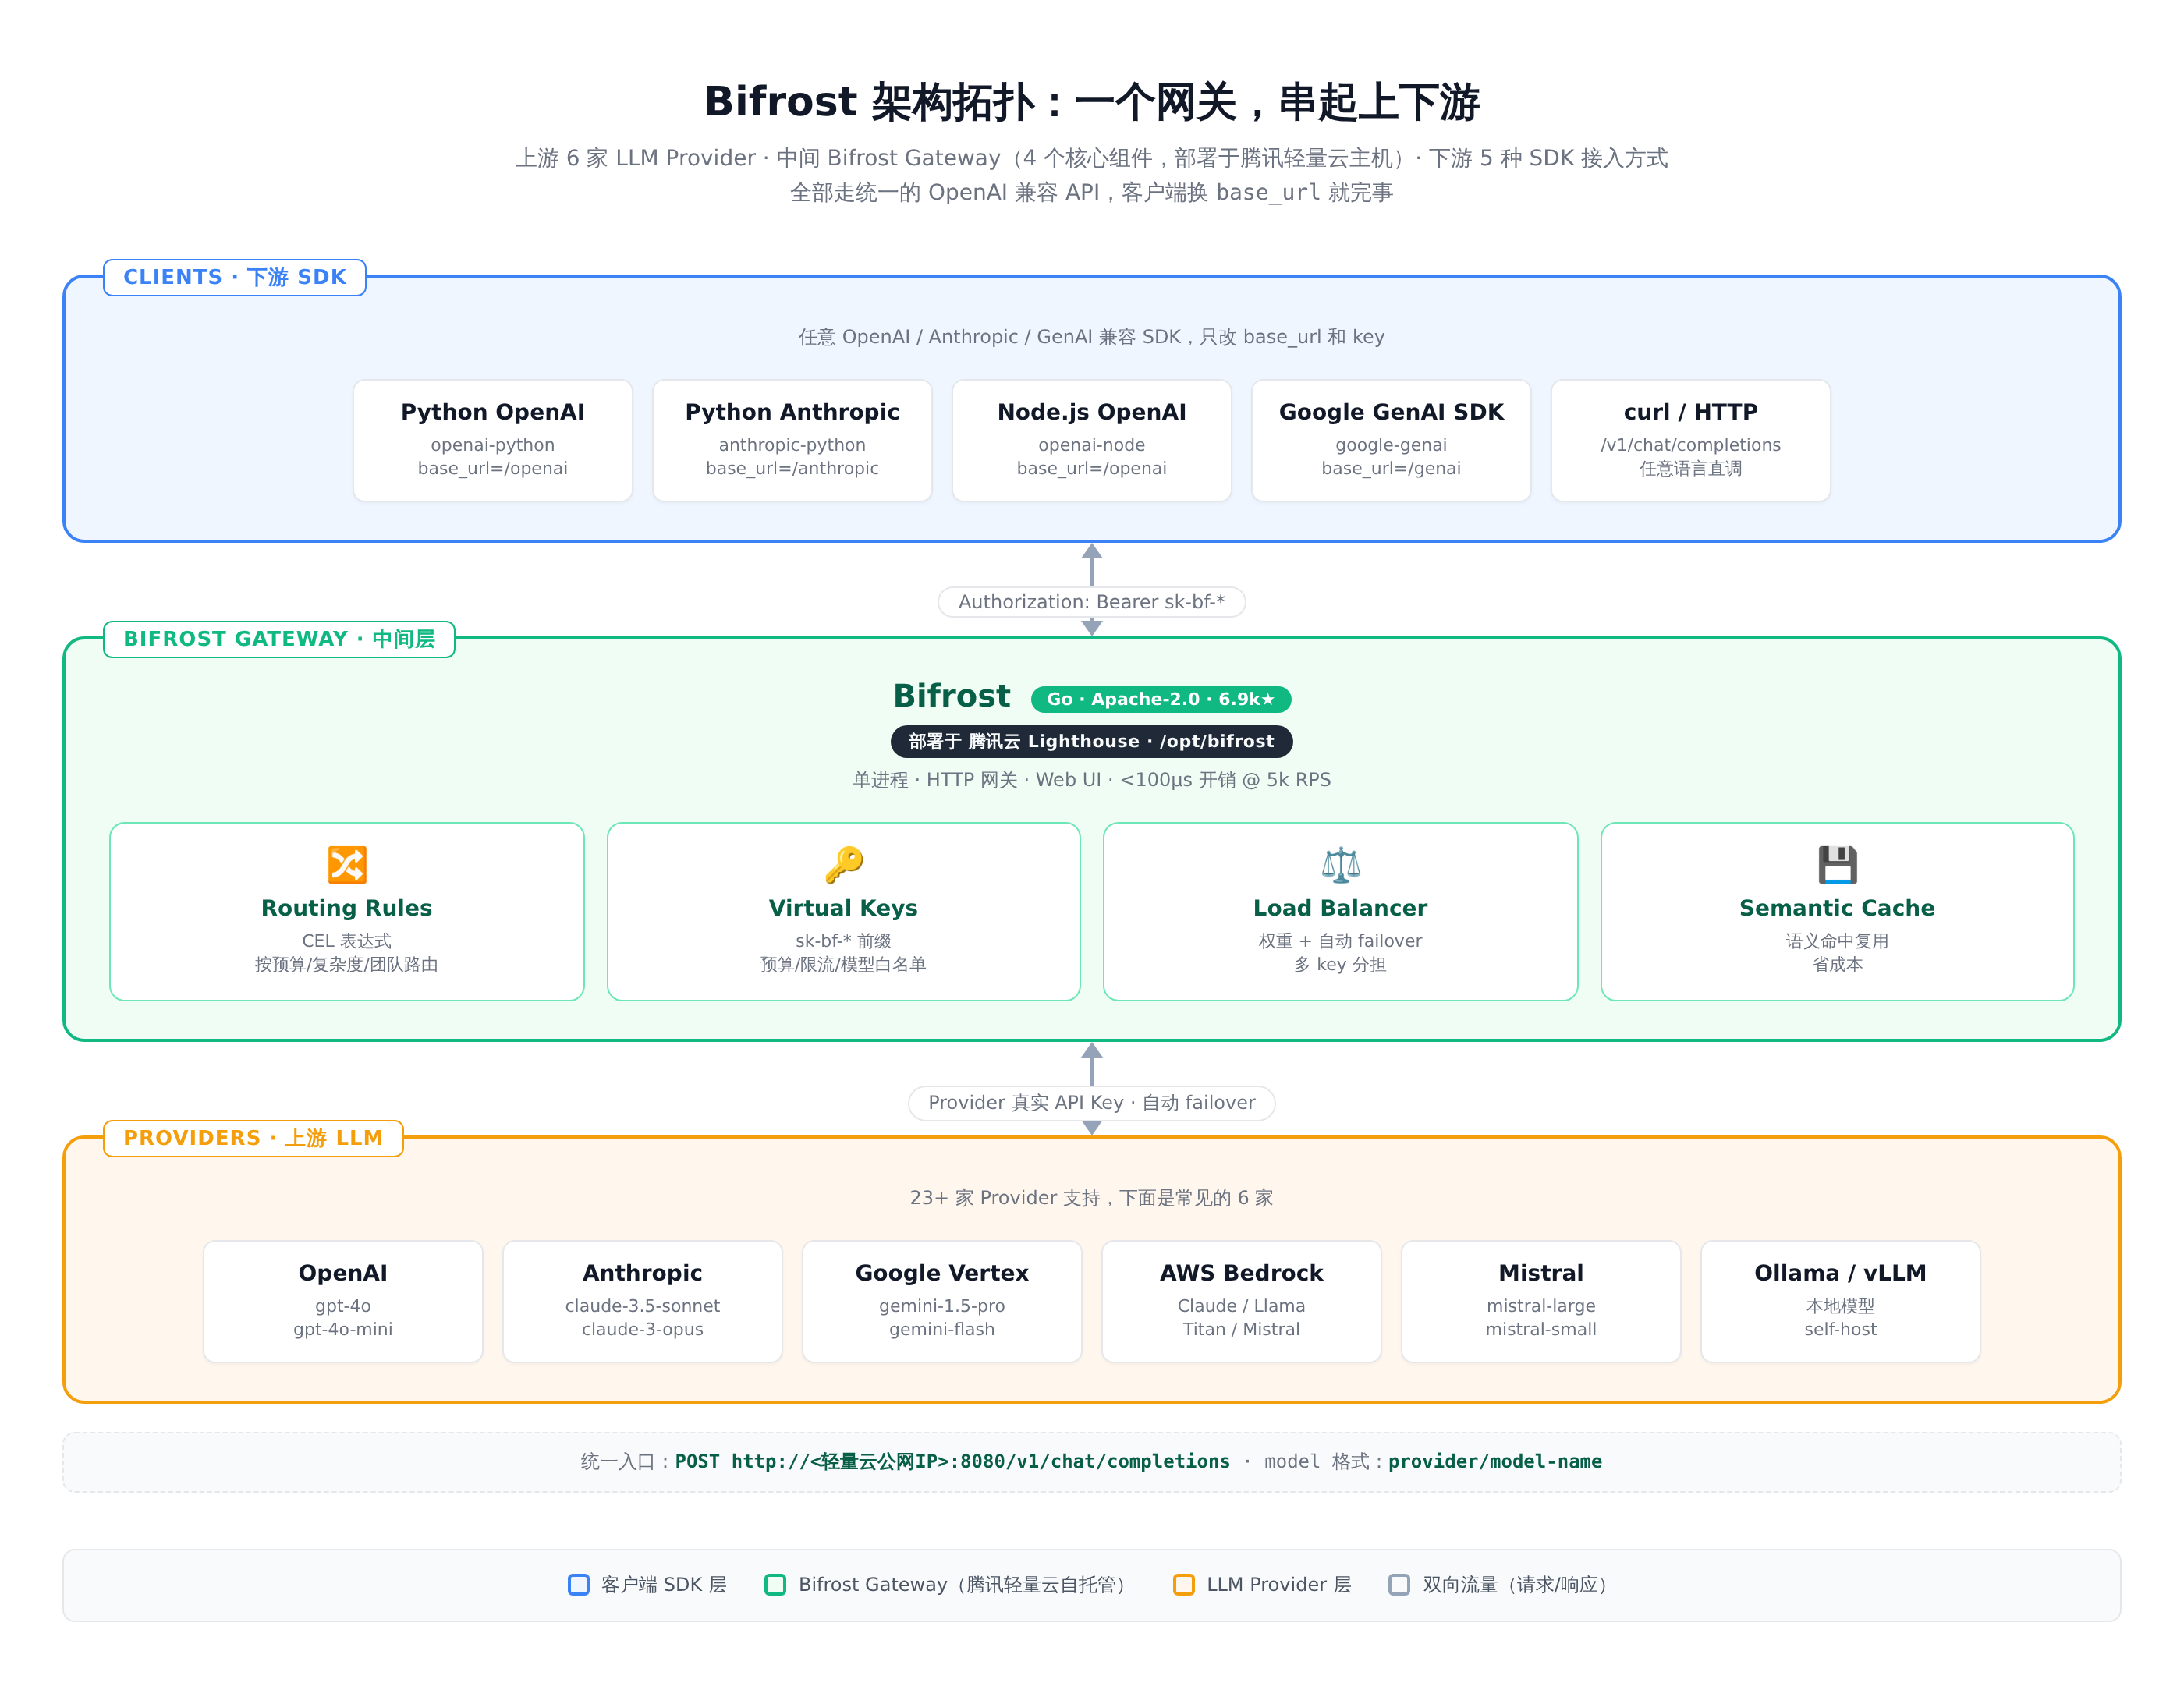
Task: Click the "Provider 真实 API Key · 自动 failover" pill
Action: [1092, 1103]
